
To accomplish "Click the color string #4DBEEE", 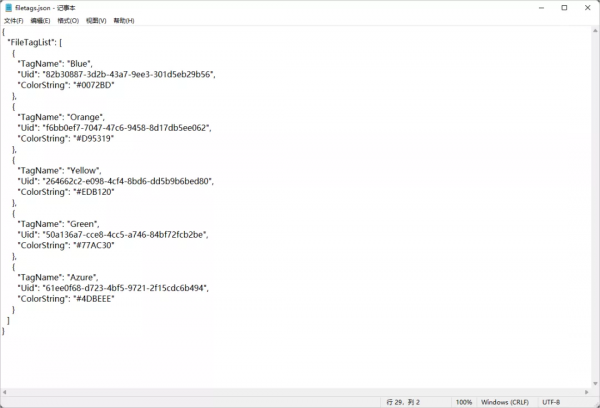I will [94, 299].
